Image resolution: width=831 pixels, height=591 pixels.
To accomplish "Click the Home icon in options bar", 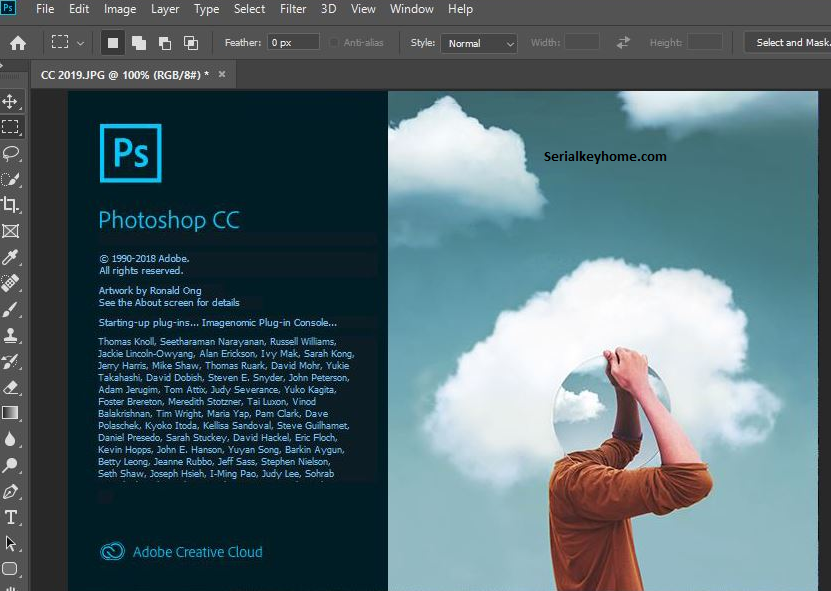I will coord(18,43).
